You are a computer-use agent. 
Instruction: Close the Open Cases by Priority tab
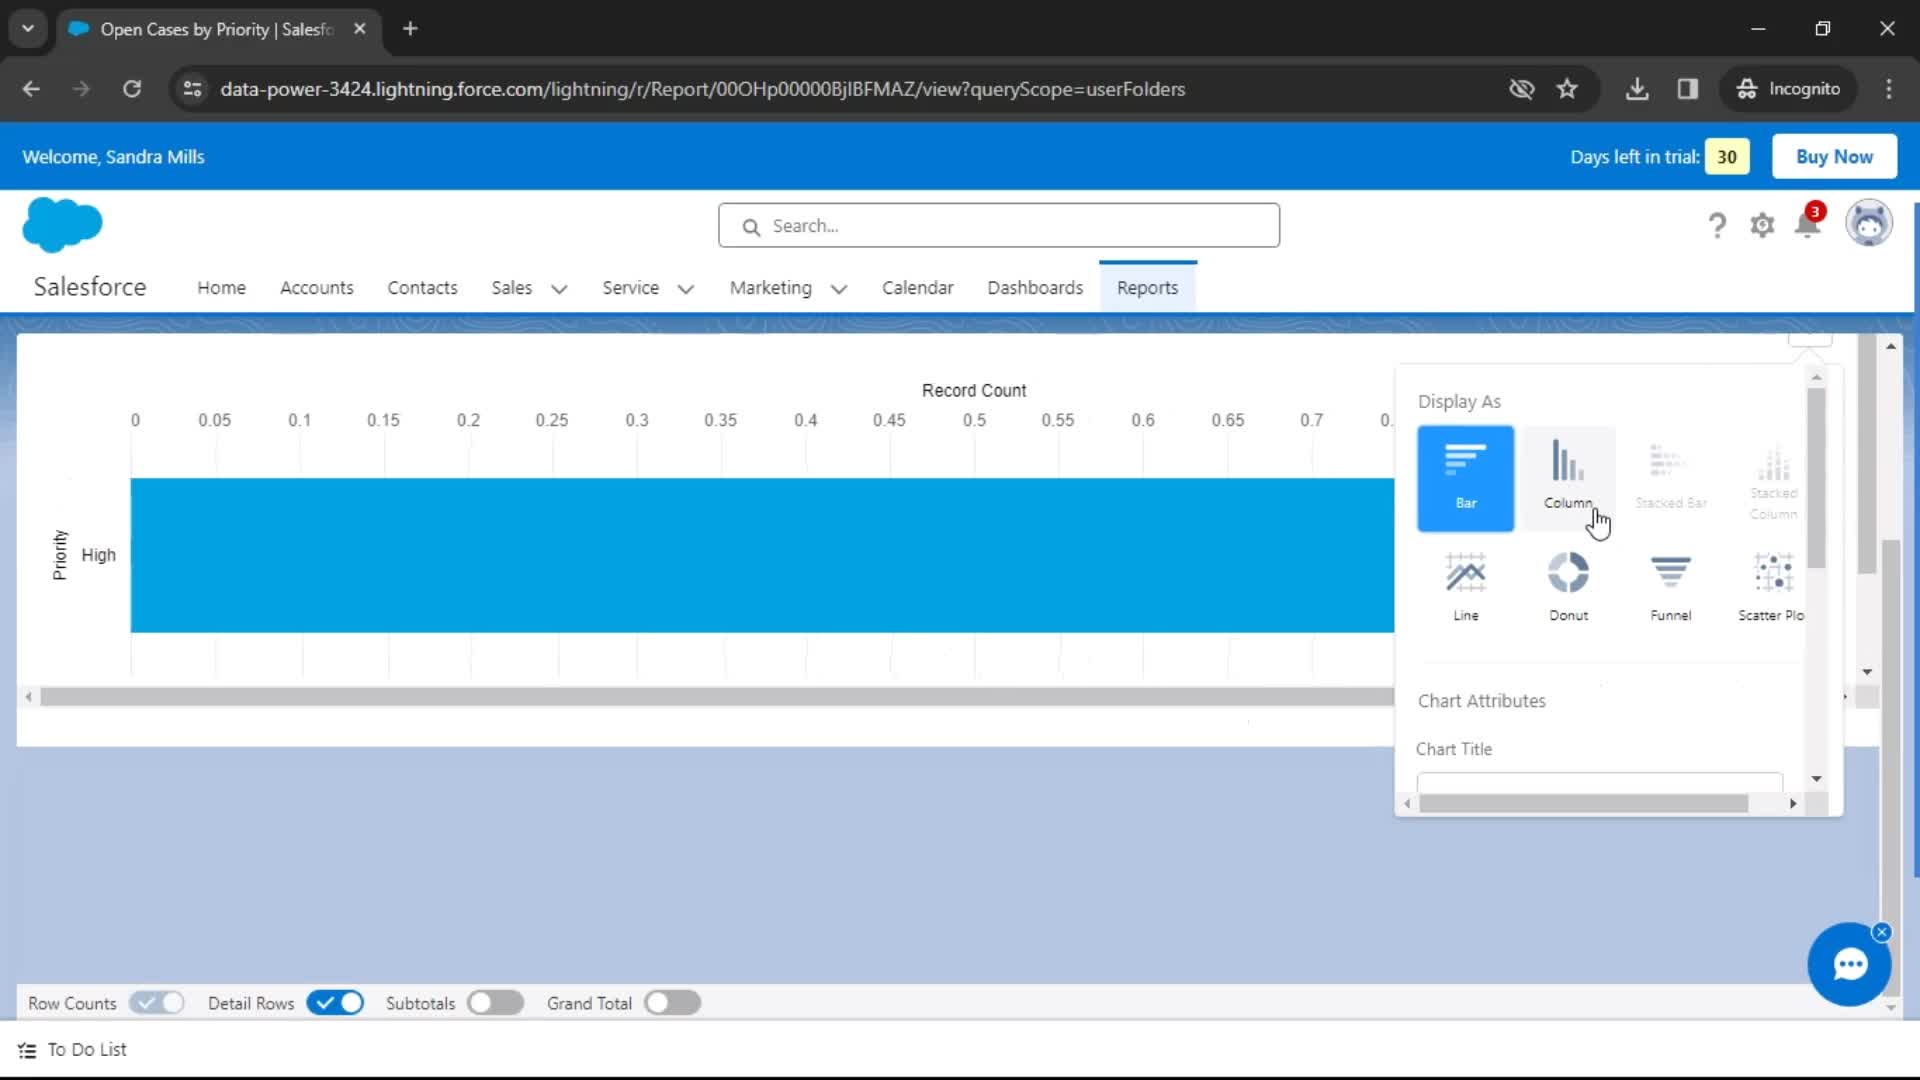click(360, 29)
